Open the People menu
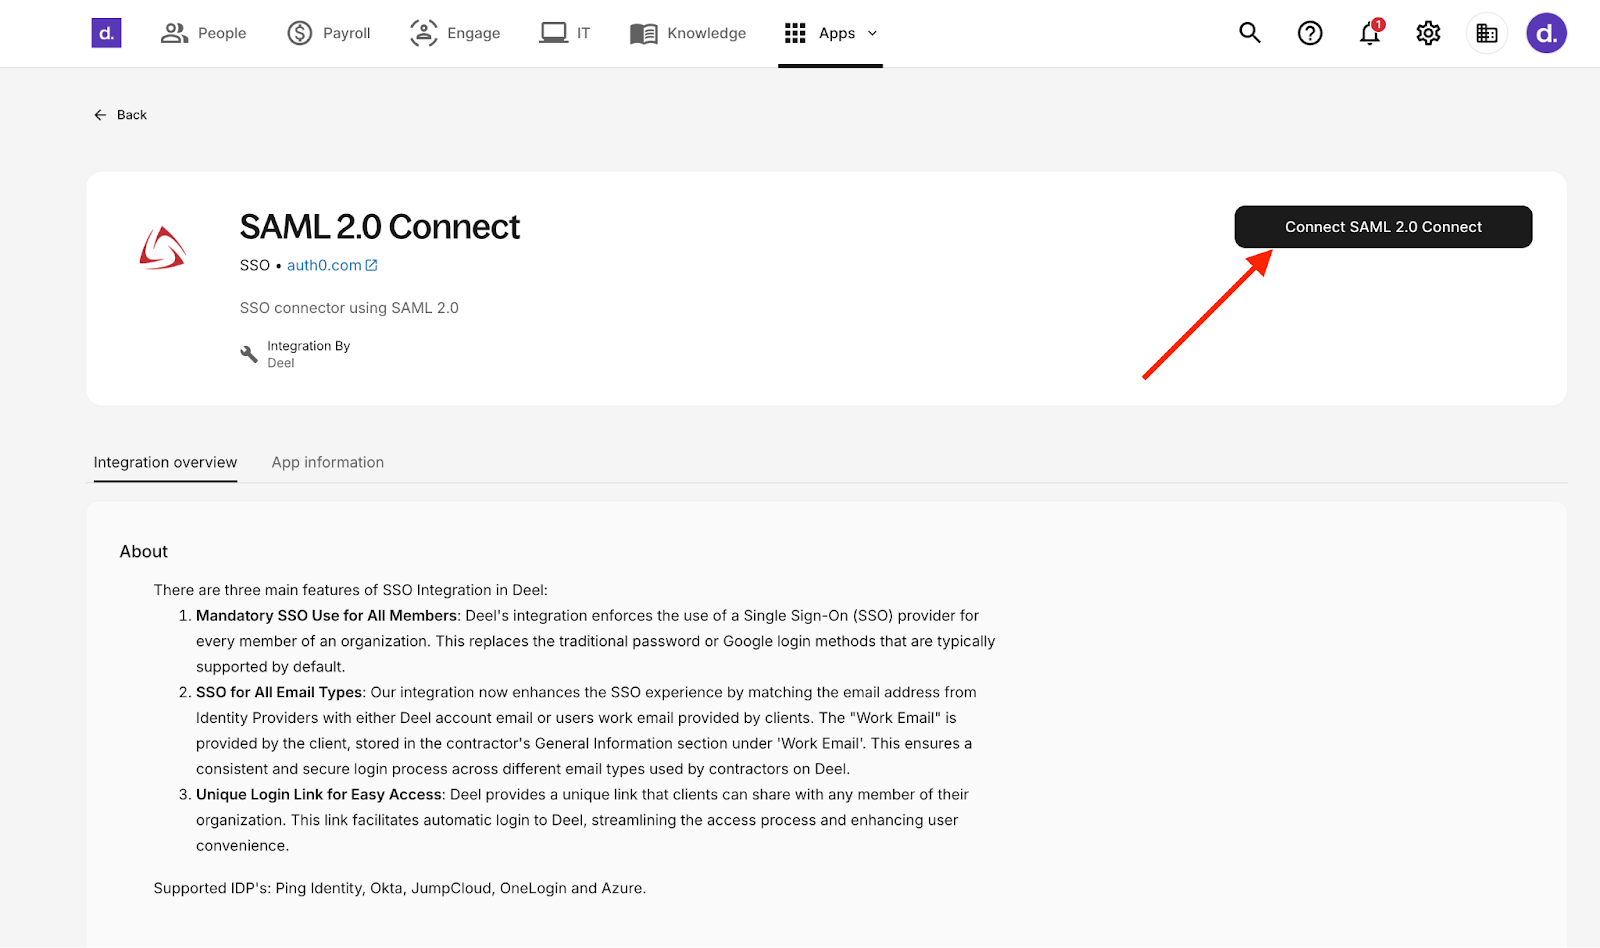This screenshot has height=948, width=1600. tap(203, 33)
